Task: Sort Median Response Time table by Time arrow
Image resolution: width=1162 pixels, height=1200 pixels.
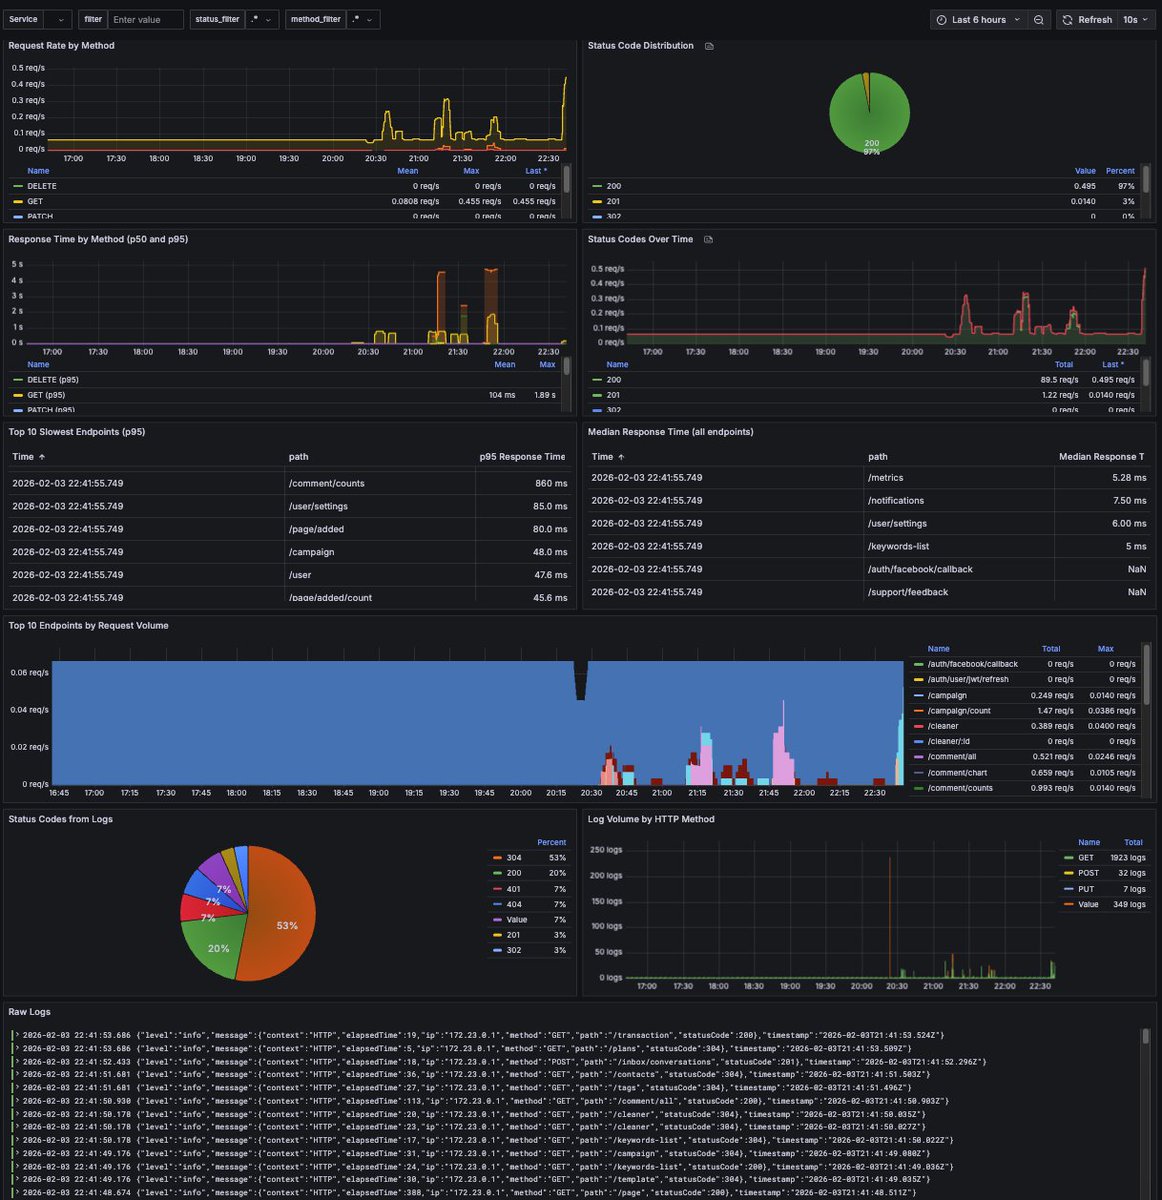Action: pos(621,457)
